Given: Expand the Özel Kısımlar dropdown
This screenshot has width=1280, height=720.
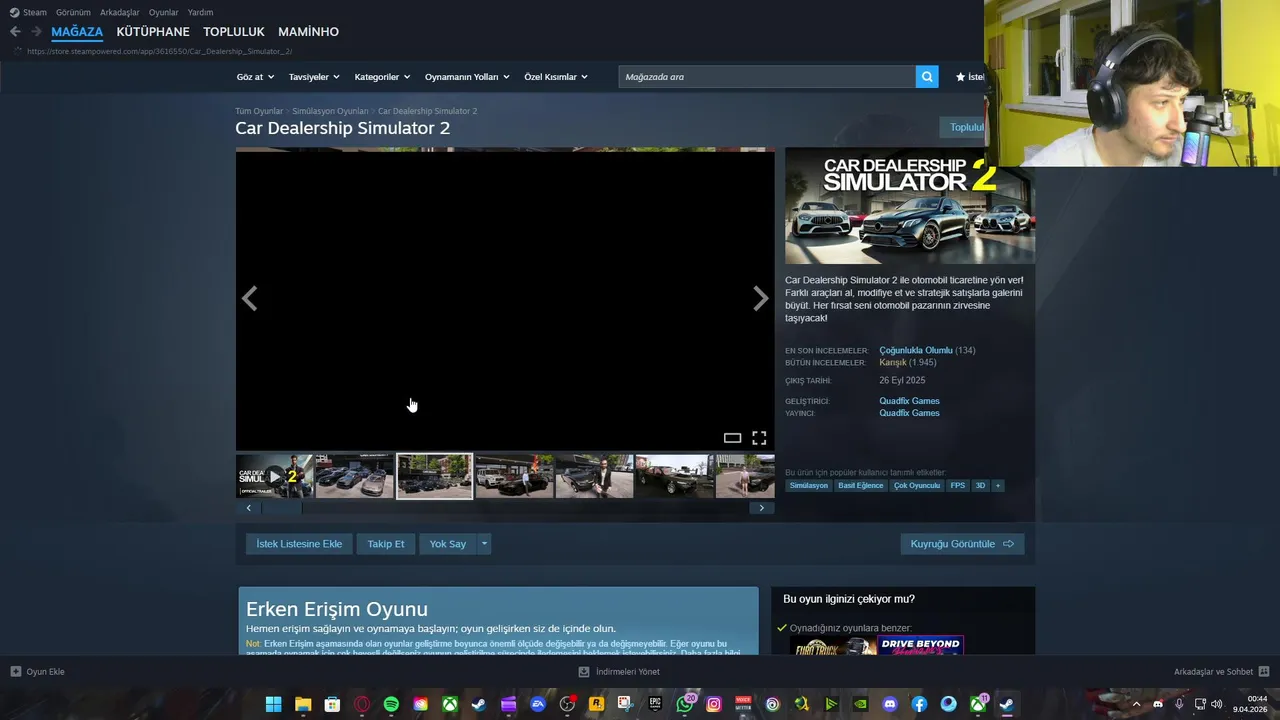Looking at the screenshot, I should pos(556,77).
